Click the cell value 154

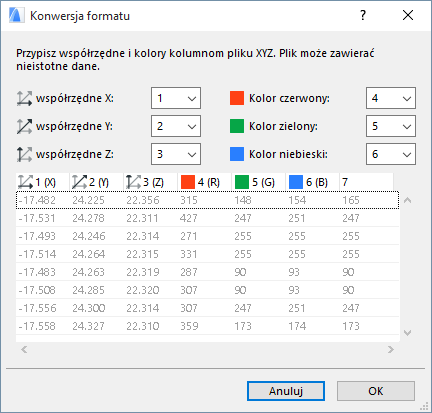(x=297, y=200)
